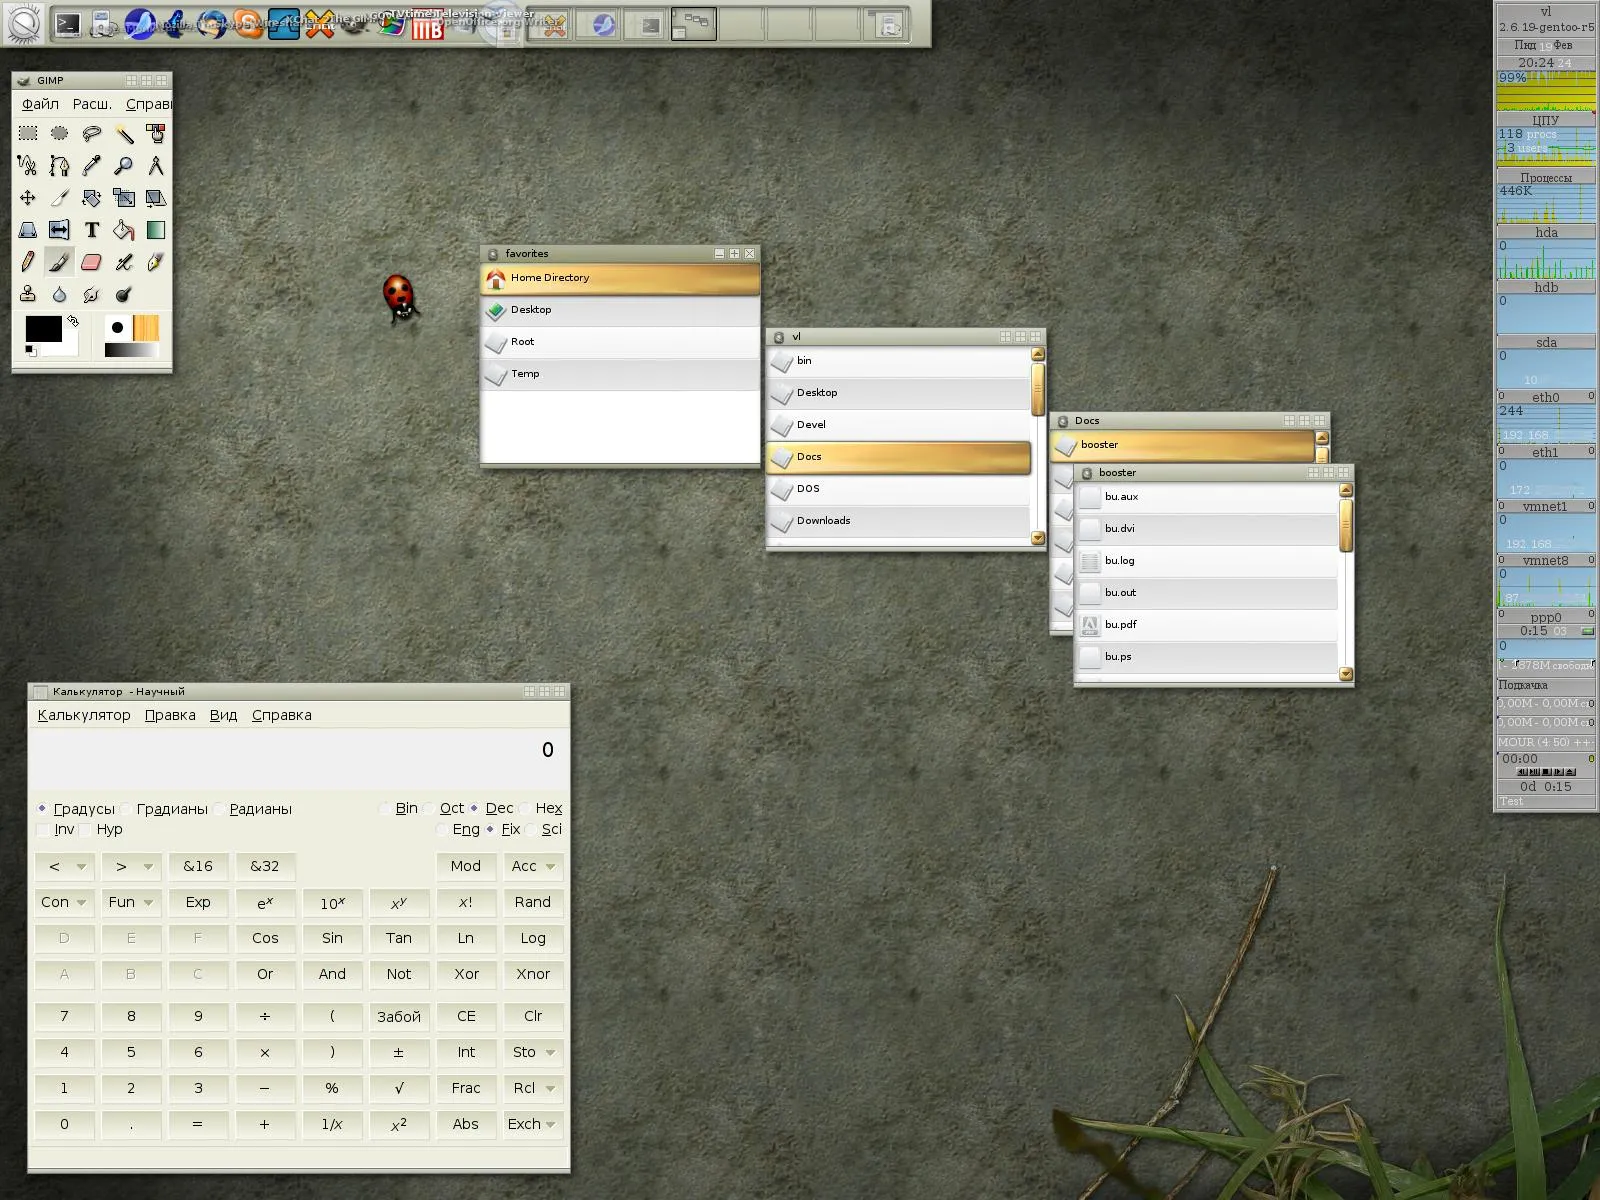Select the Text tool
1600x1200 pixels.
(92, 230)
